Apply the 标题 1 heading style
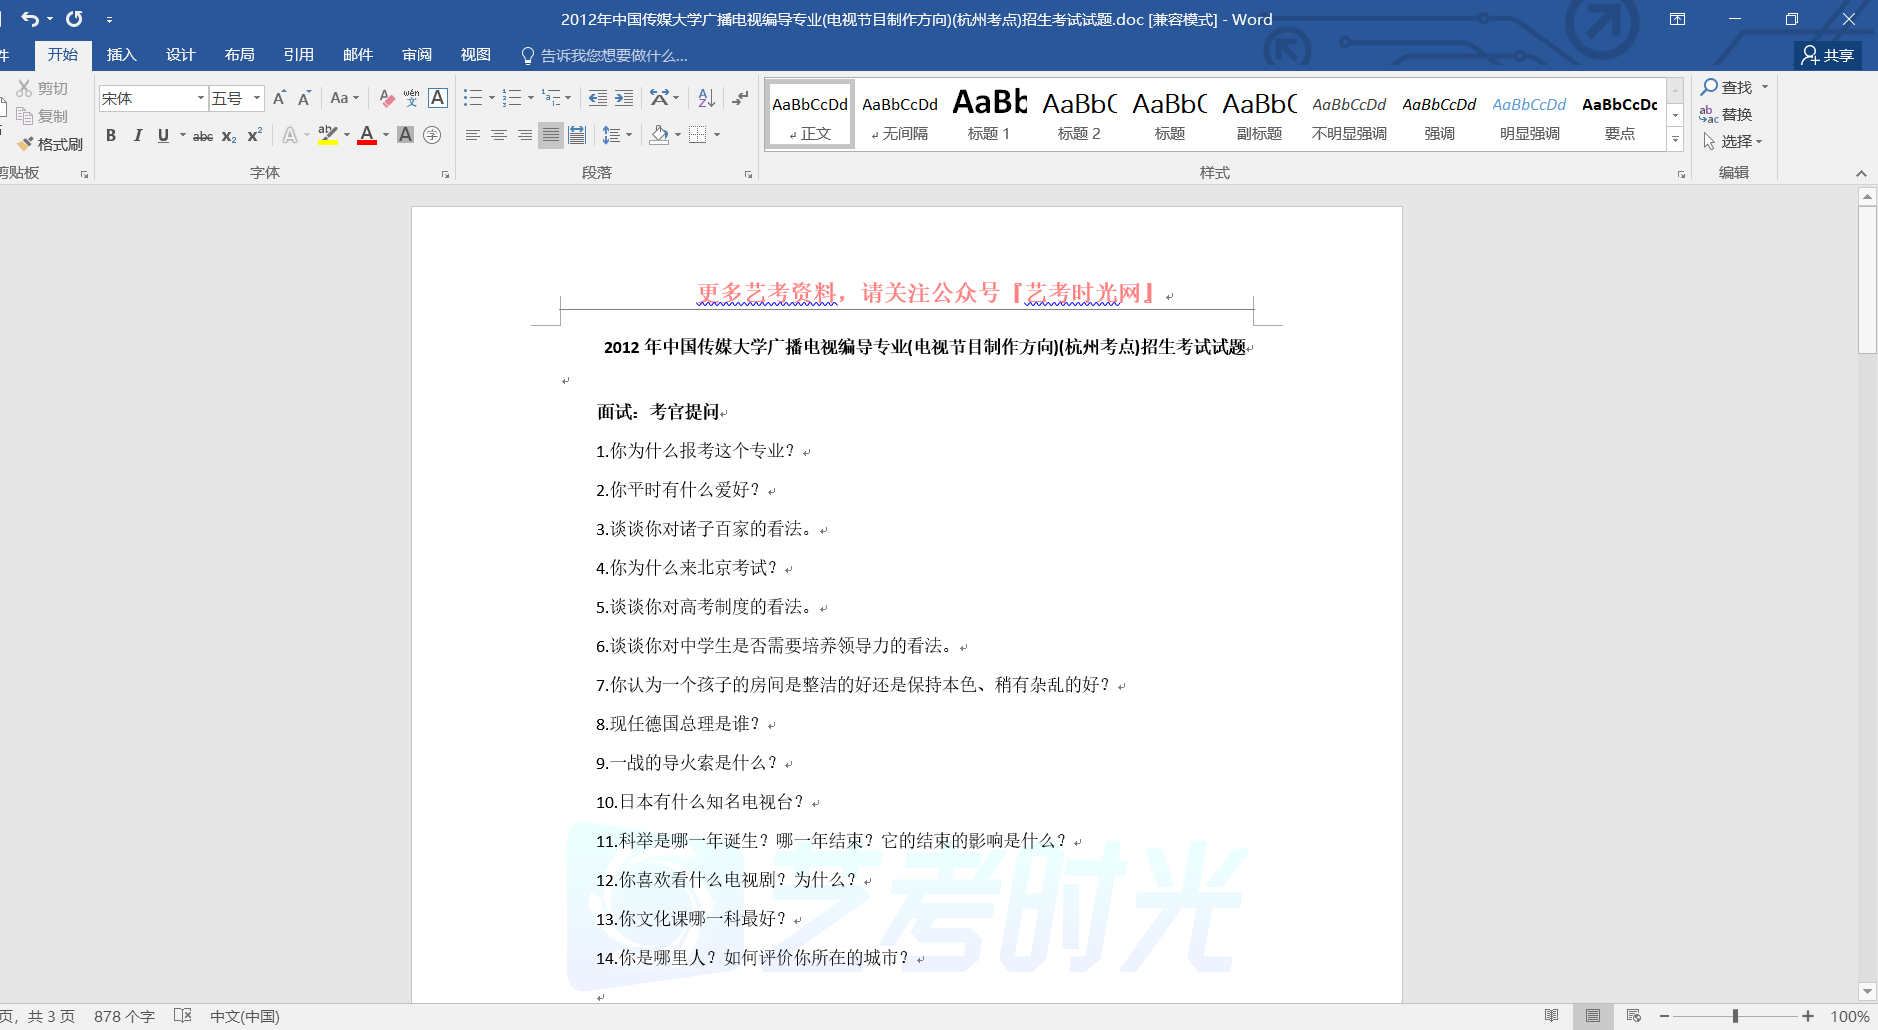Screen dimensions: 1878x1030 [989, 114]
